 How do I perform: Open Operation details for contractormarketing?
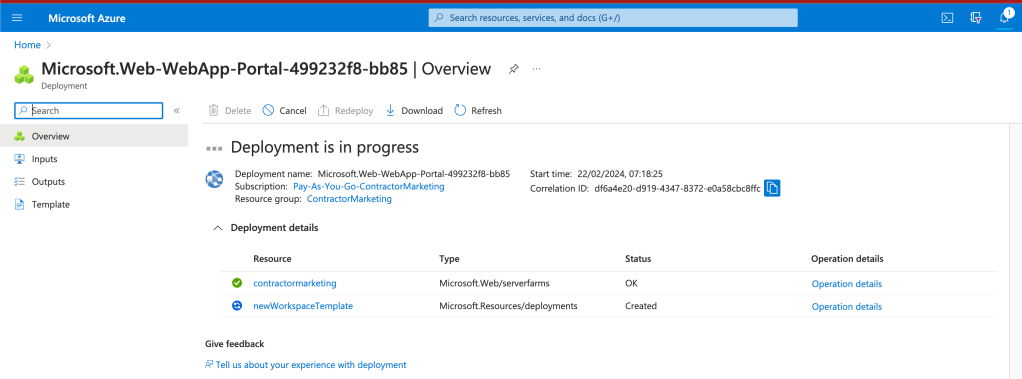tap(847, 284)
